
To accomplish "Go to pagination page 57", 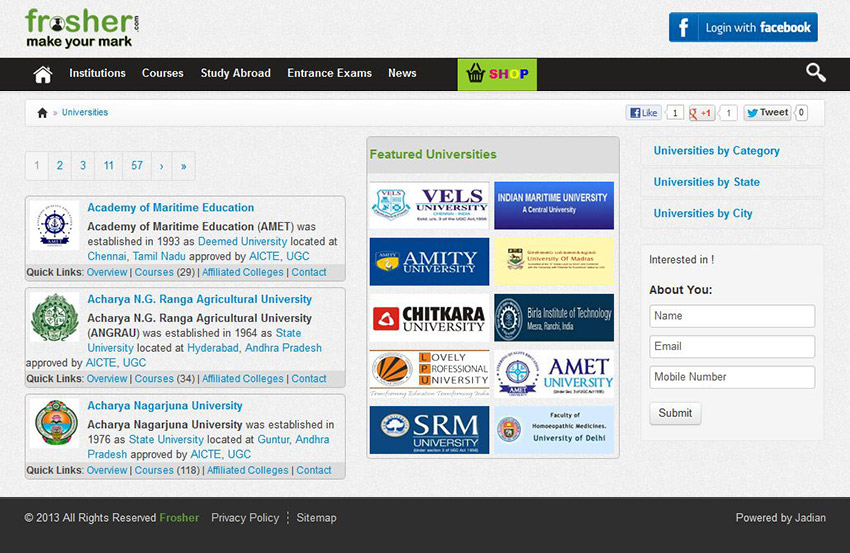I will point(137,166).
